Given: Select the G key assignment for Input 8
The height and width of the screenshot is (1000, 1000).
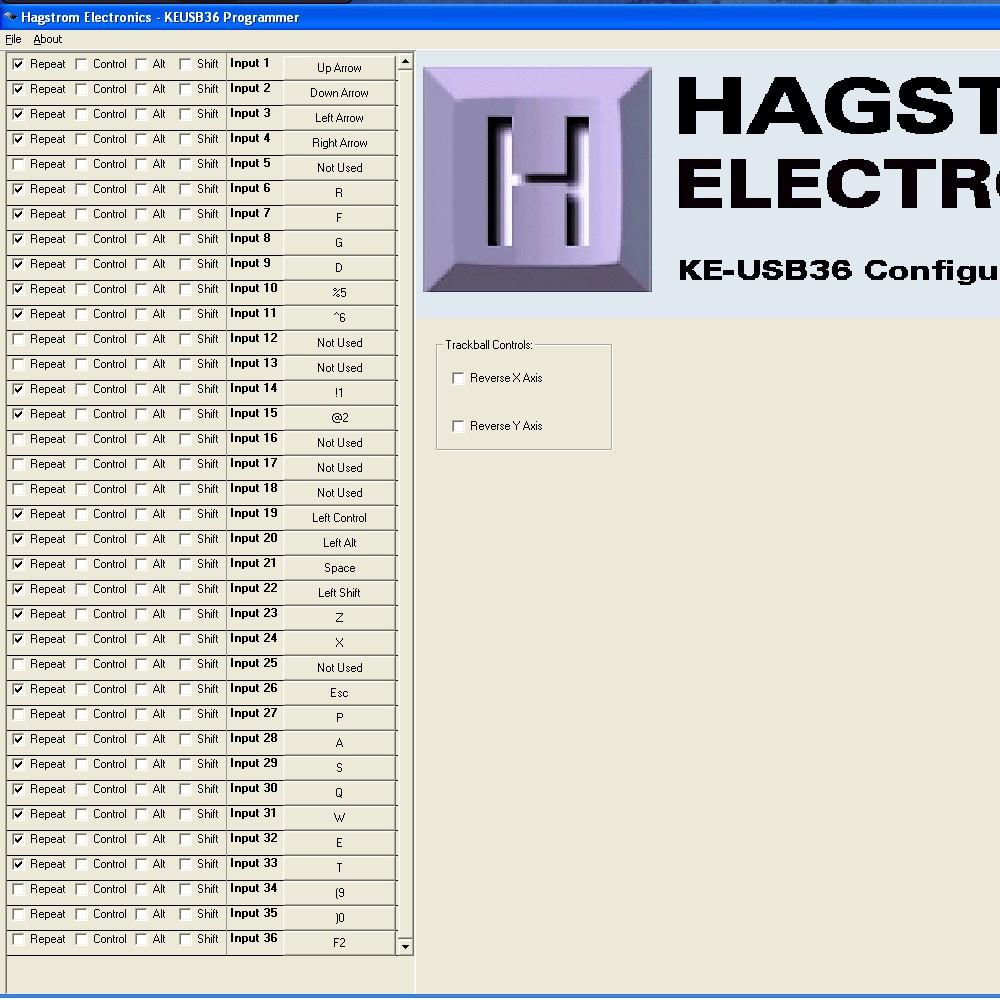Looking at the screenshot, I should (339, 242).
